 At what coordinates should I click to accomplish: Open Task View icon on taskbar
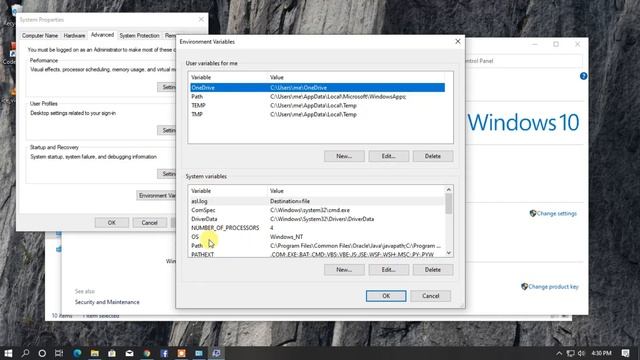tap(59, 353)
